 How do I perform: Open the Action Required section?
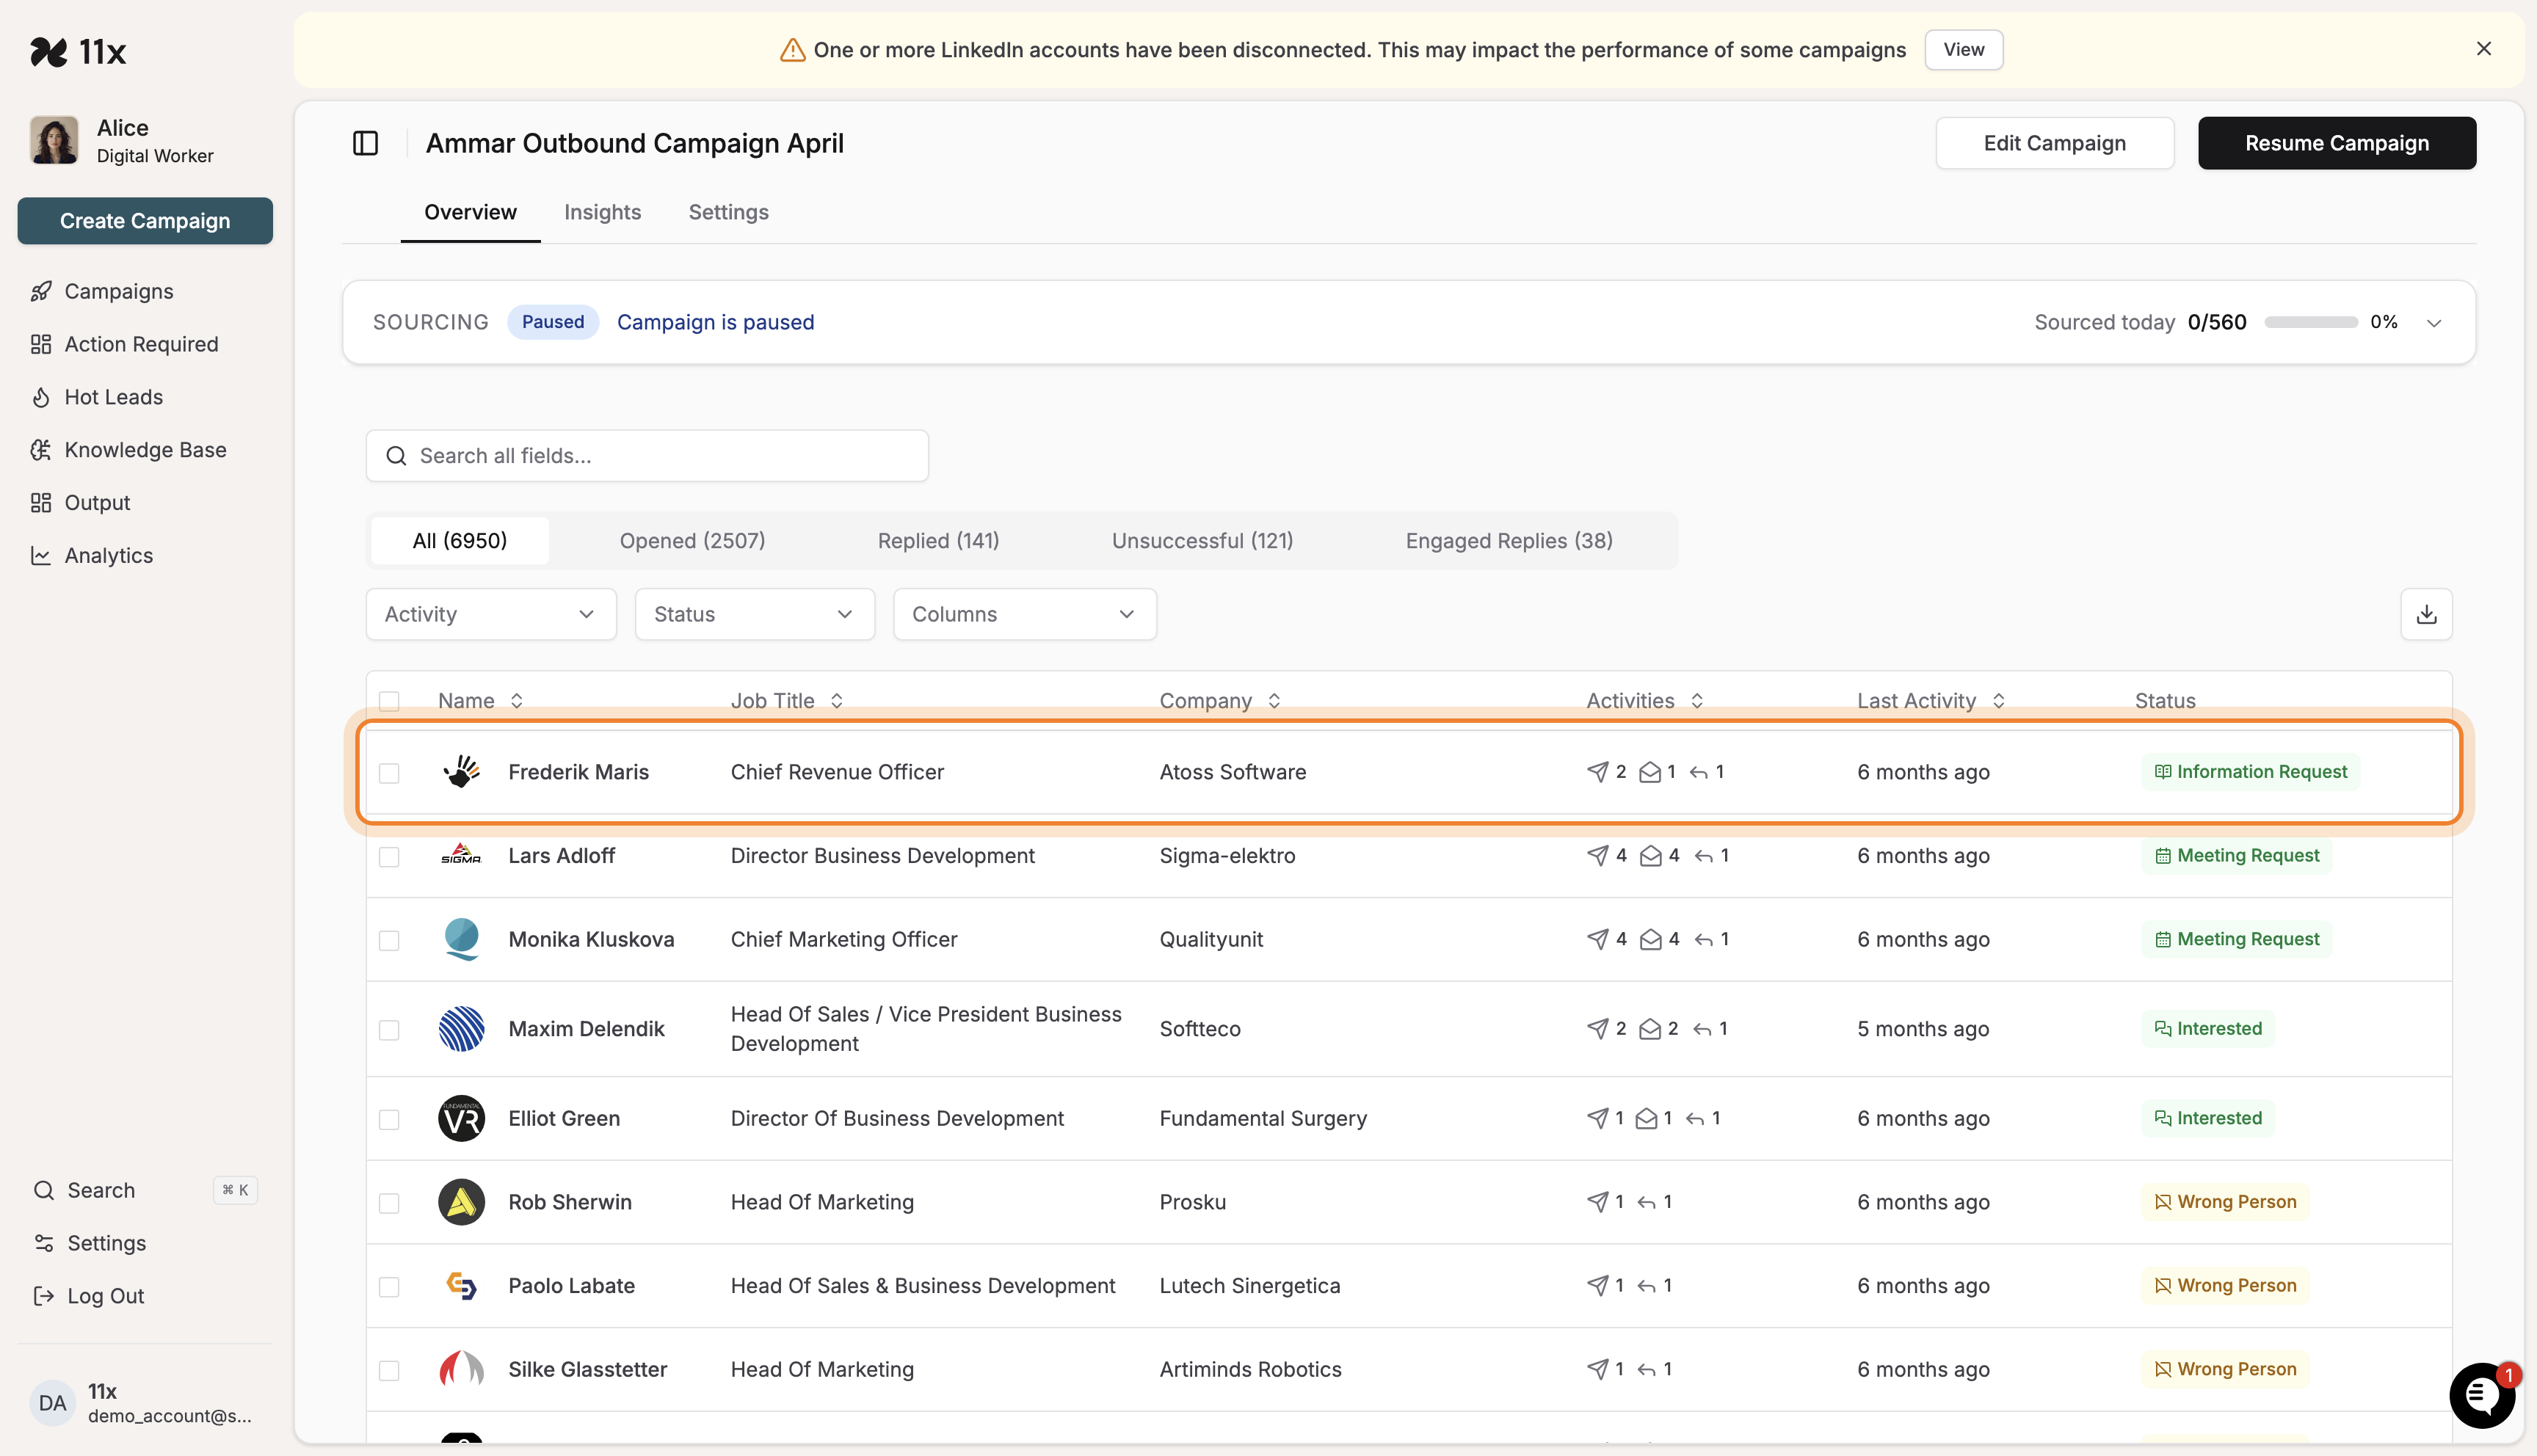coord(141,343)
